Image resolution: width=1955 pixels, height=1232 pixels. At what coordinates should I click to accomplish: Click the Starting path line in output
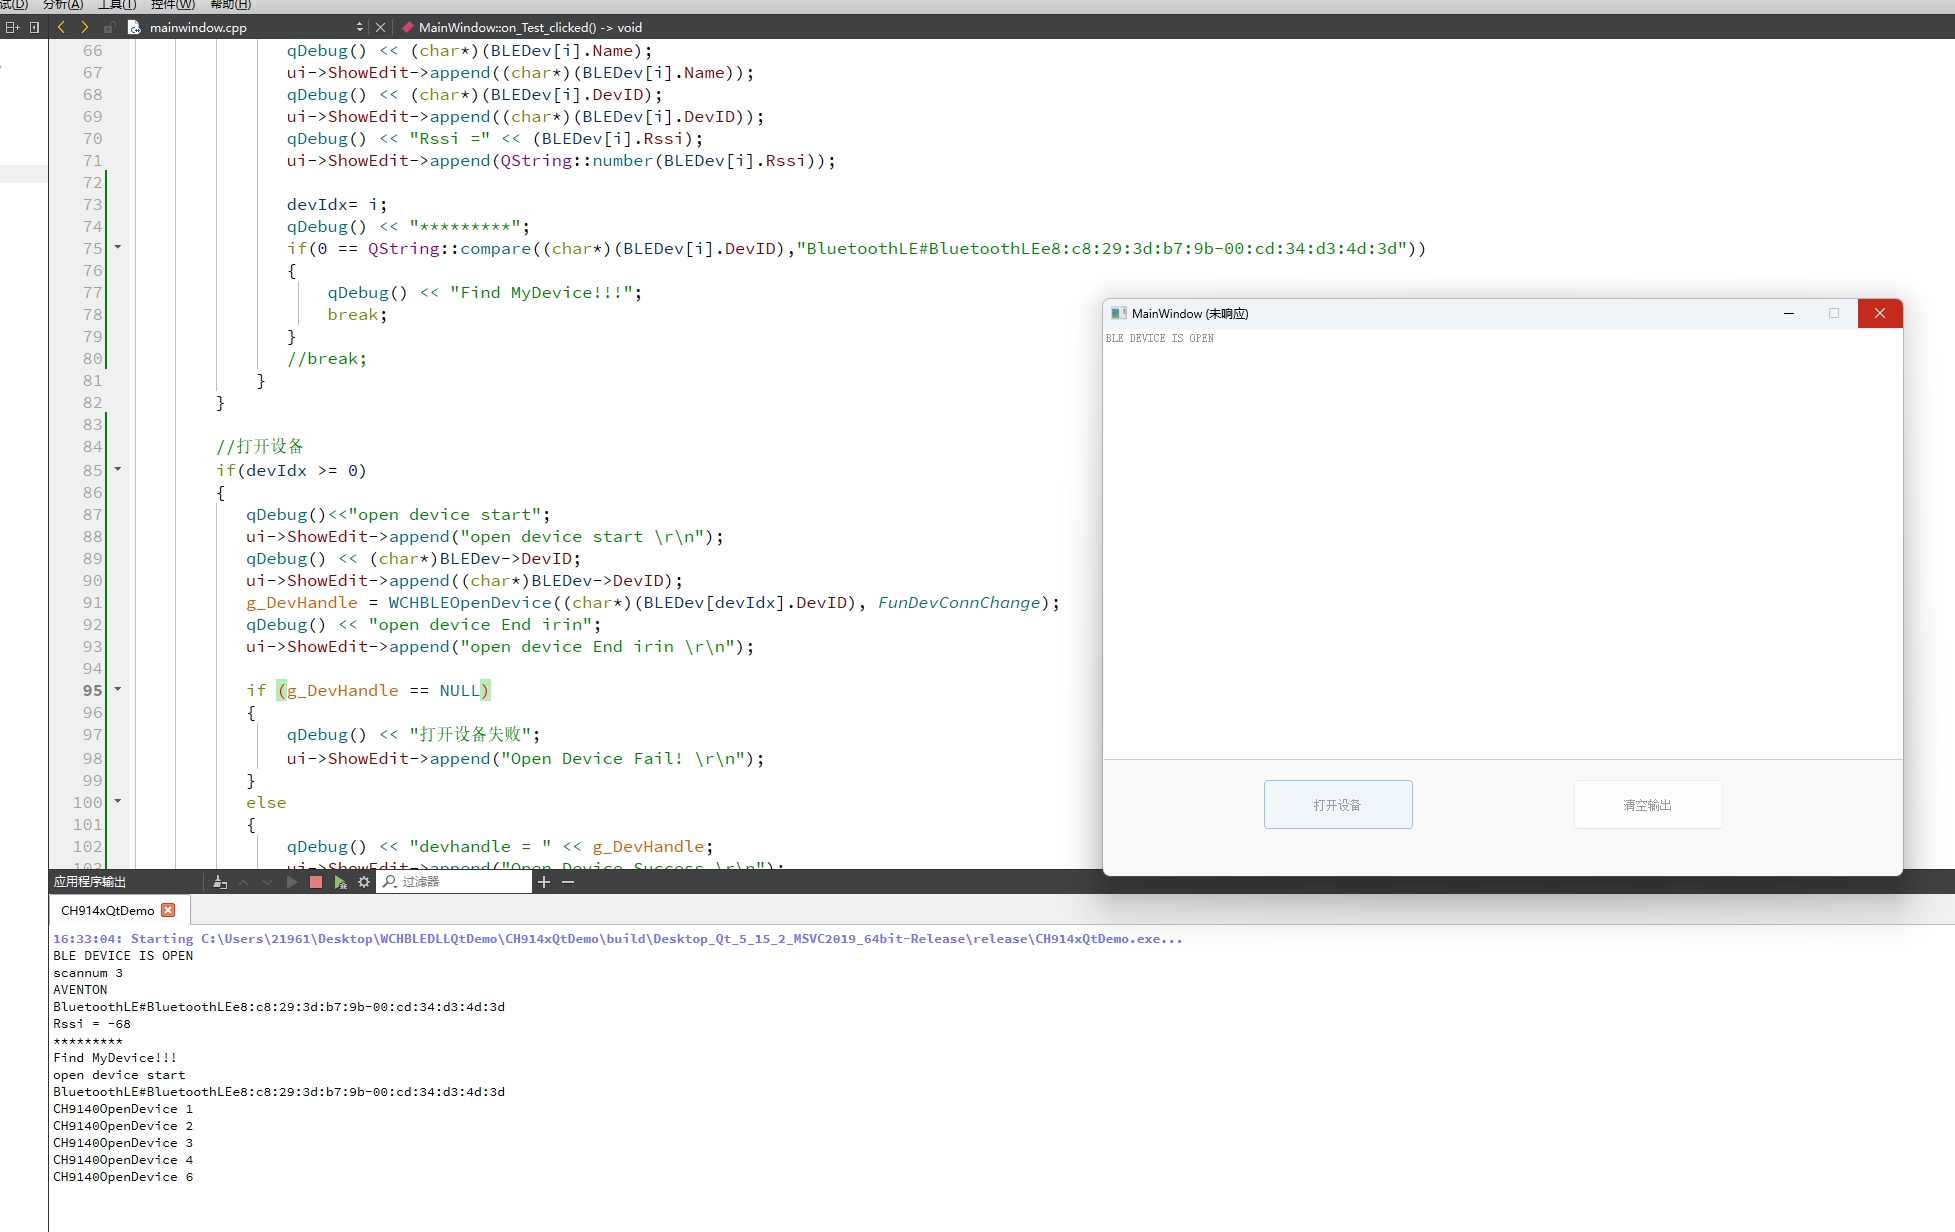click(x=617, y=939)
